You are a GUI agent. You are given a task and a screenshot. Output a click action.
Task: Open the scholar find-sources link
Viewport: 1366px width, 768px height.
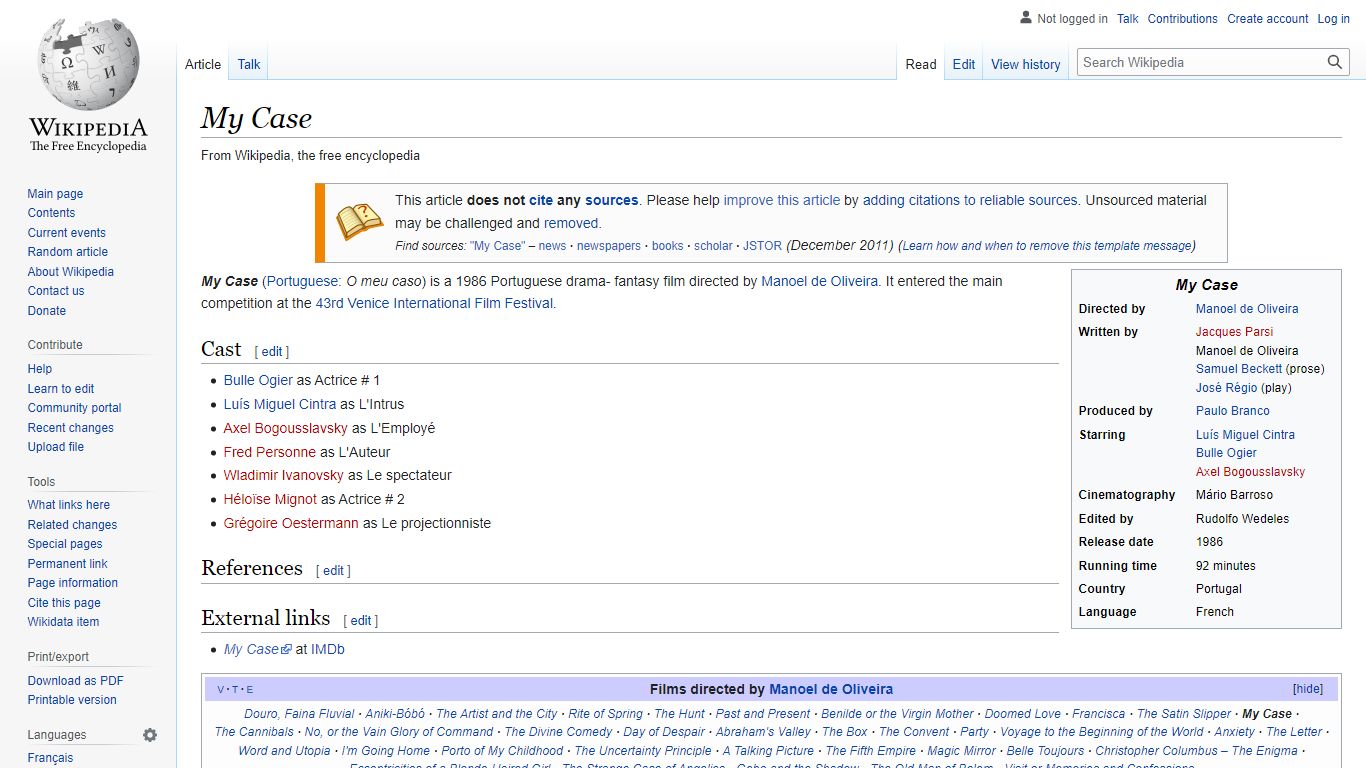tap(713, 246)
